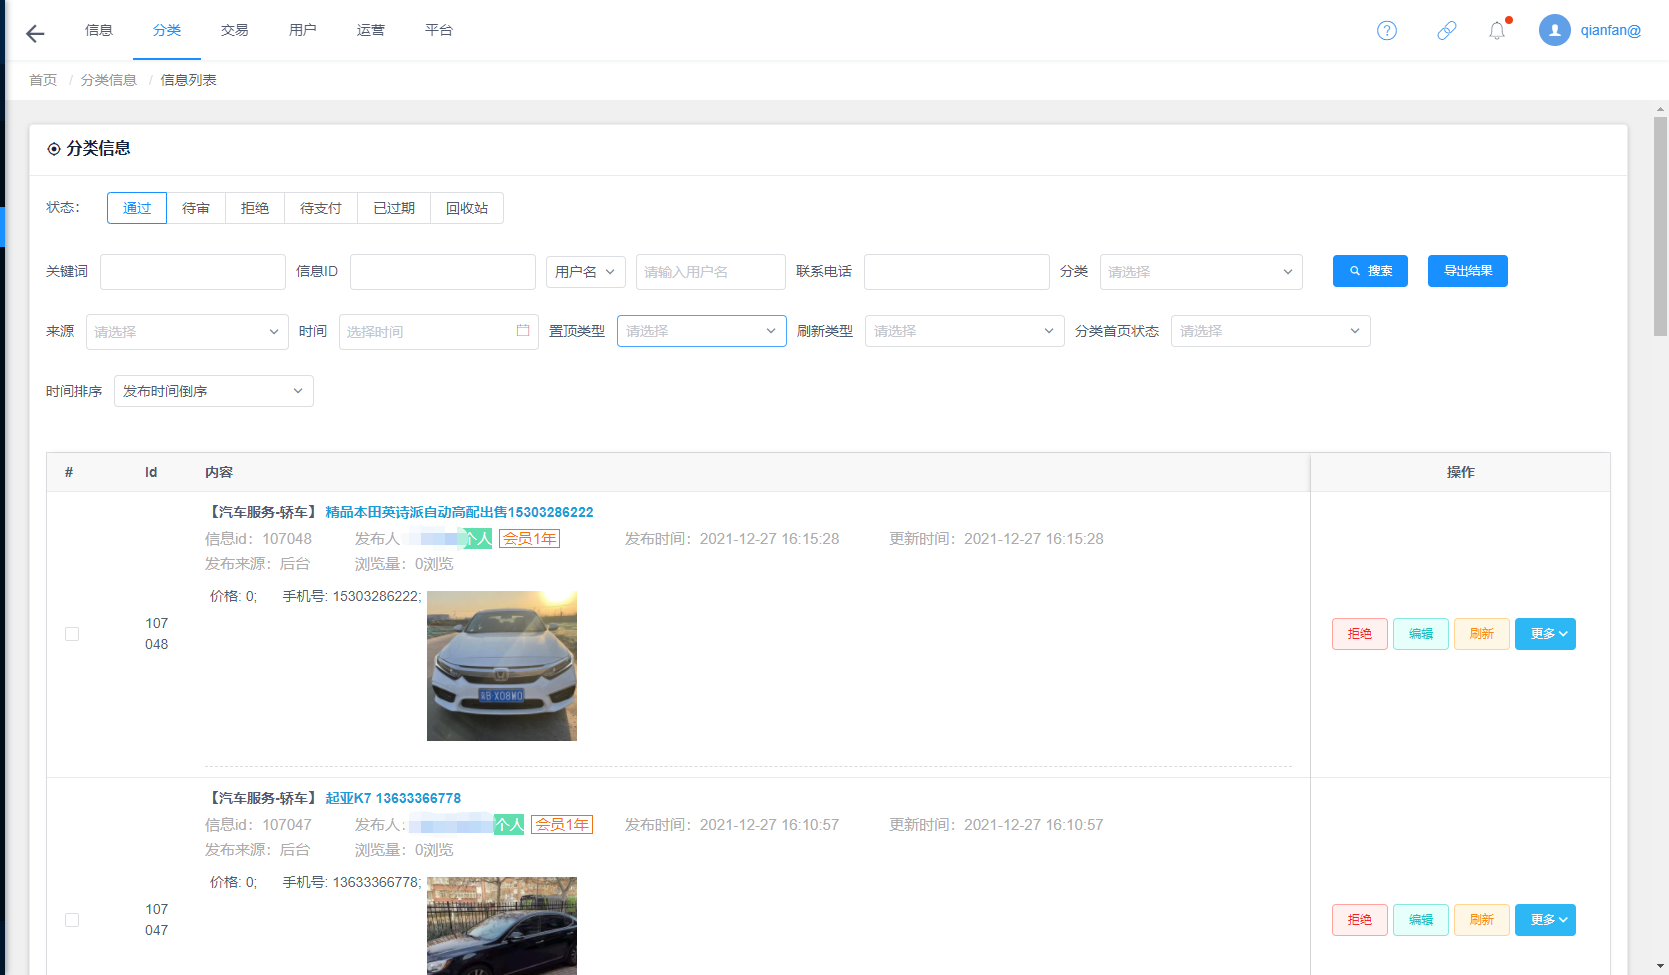The image size is (1669, 975).
Task: Open the 用户名 type dropdown
Action: (x=586, y=272)
